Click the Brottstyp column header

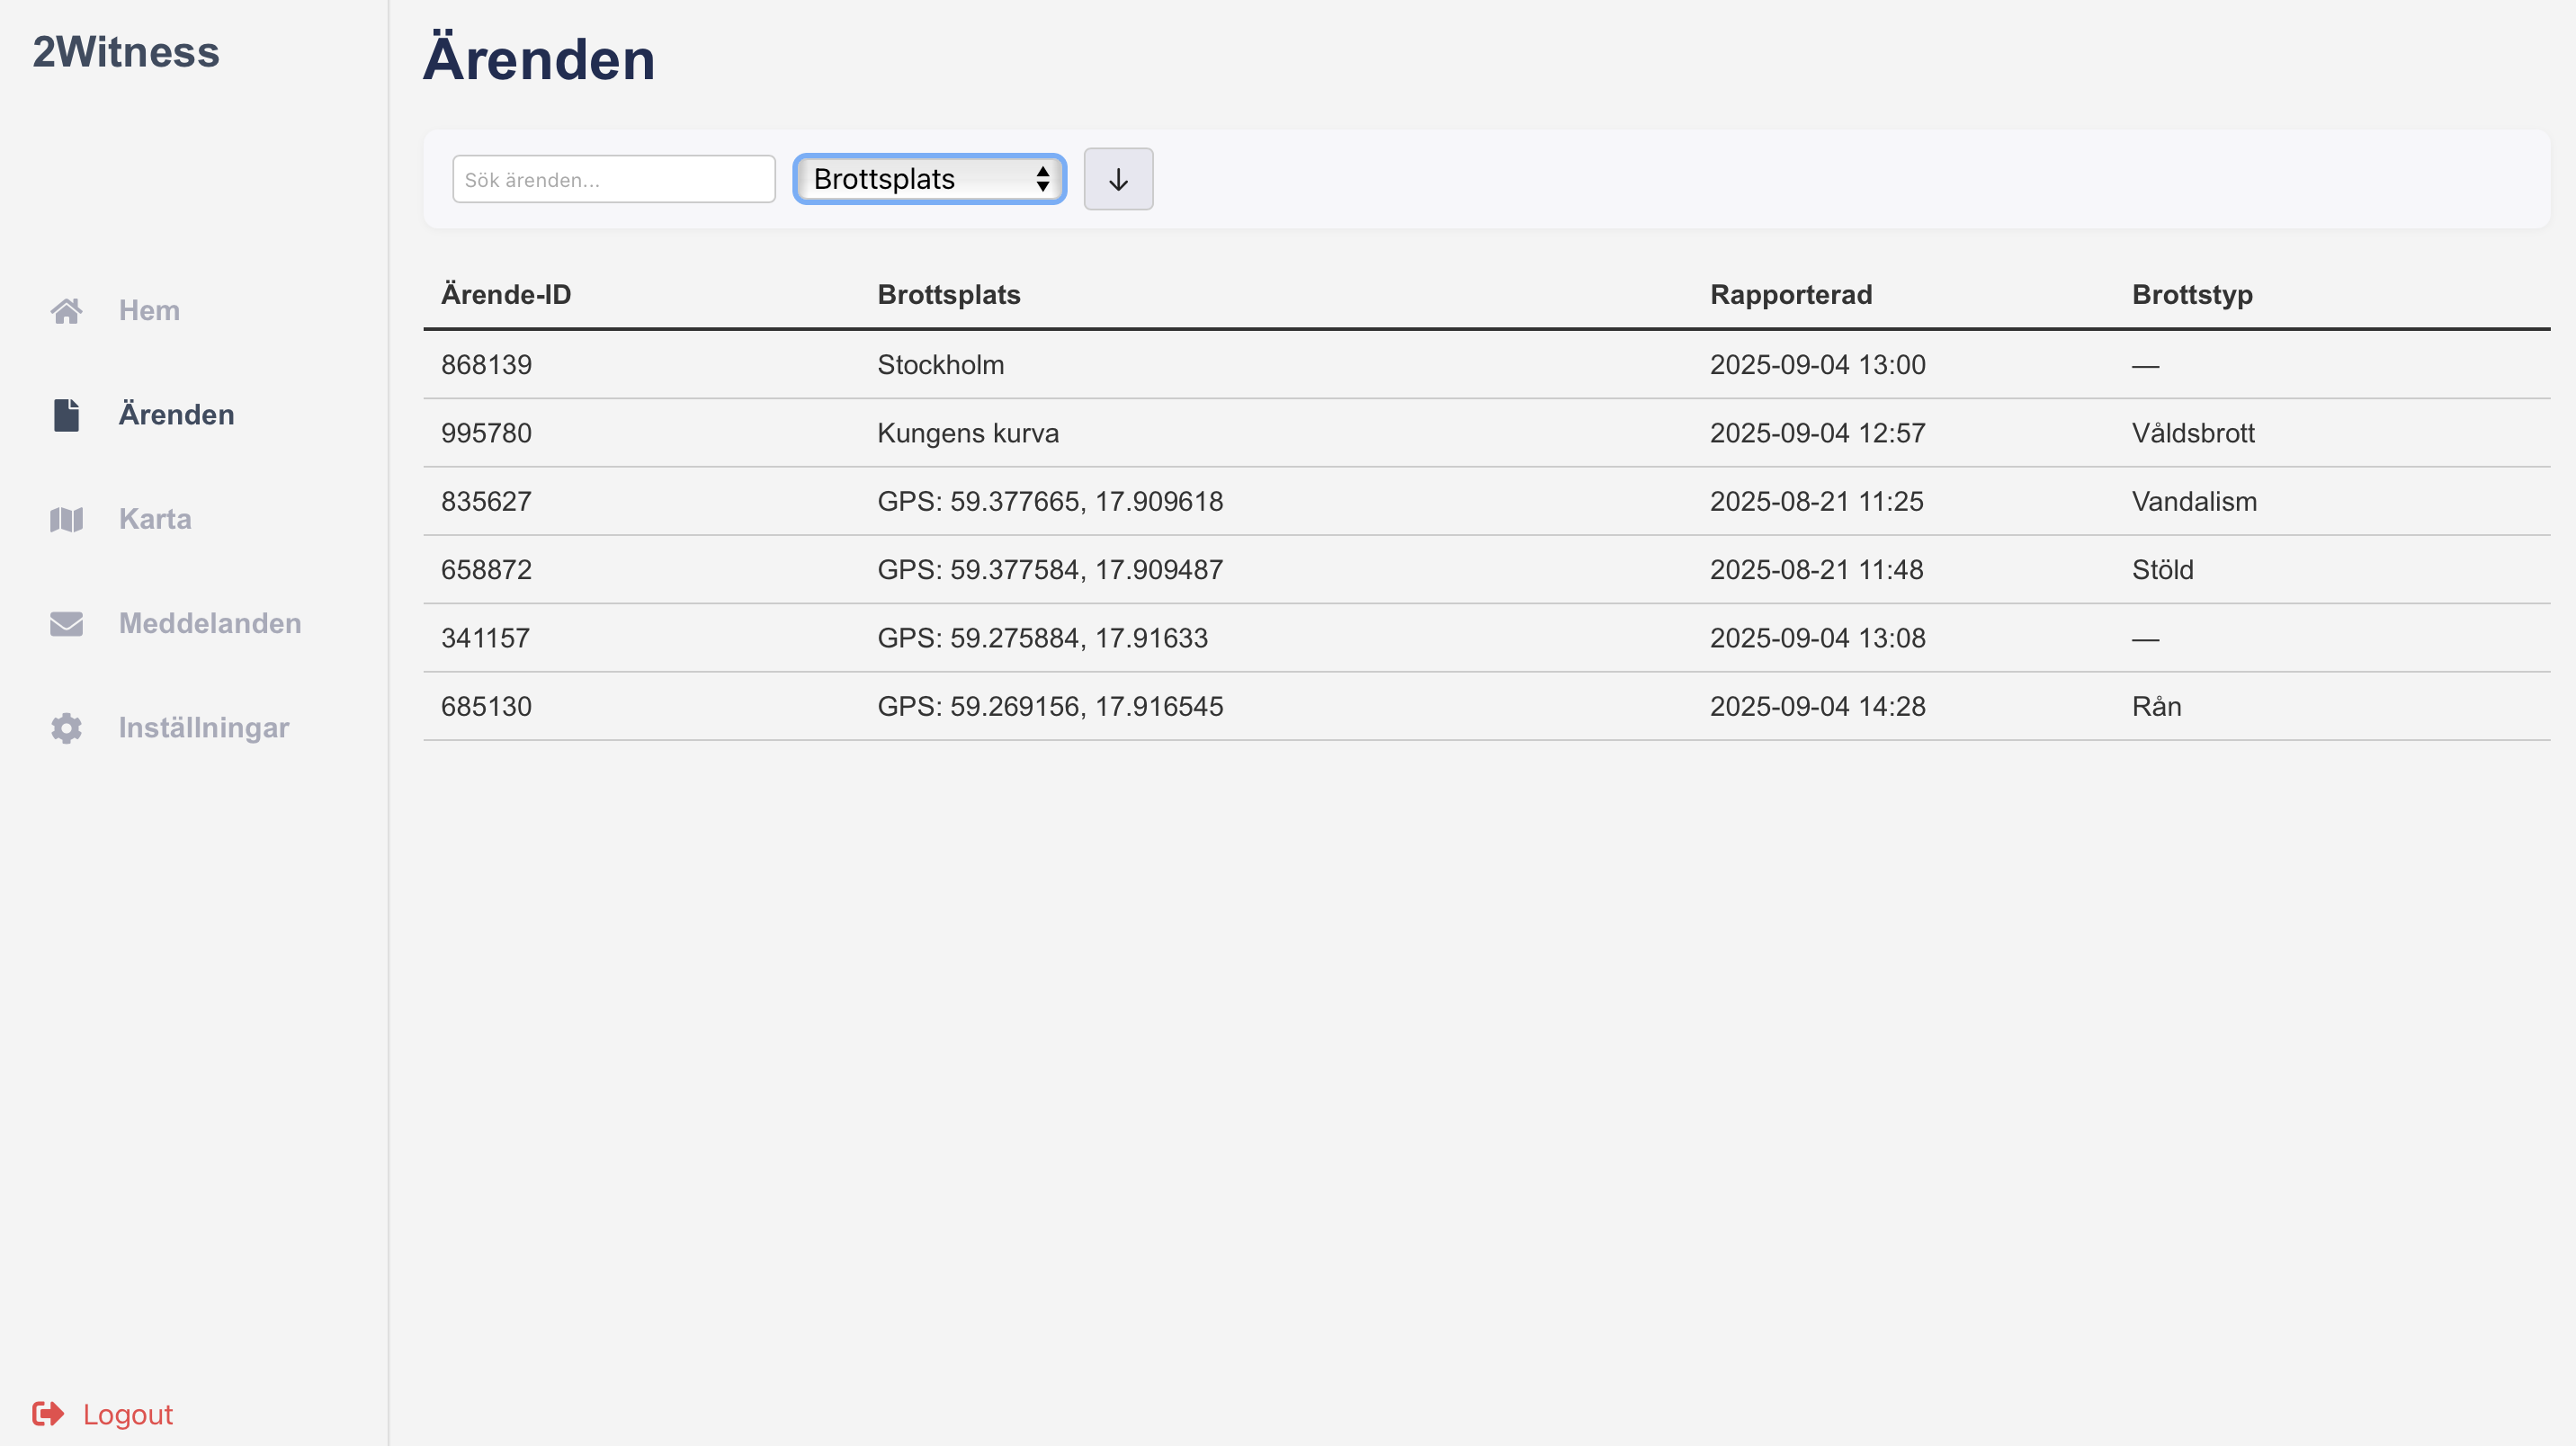[2191, 295]
